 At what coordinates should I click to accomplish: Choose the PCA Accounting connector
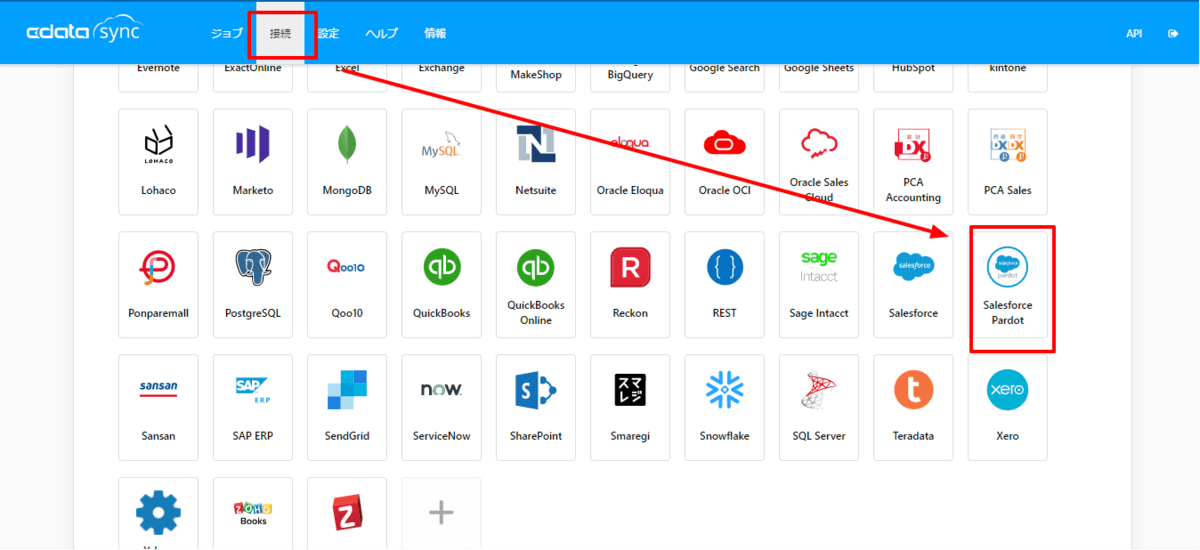coord(913,162)
